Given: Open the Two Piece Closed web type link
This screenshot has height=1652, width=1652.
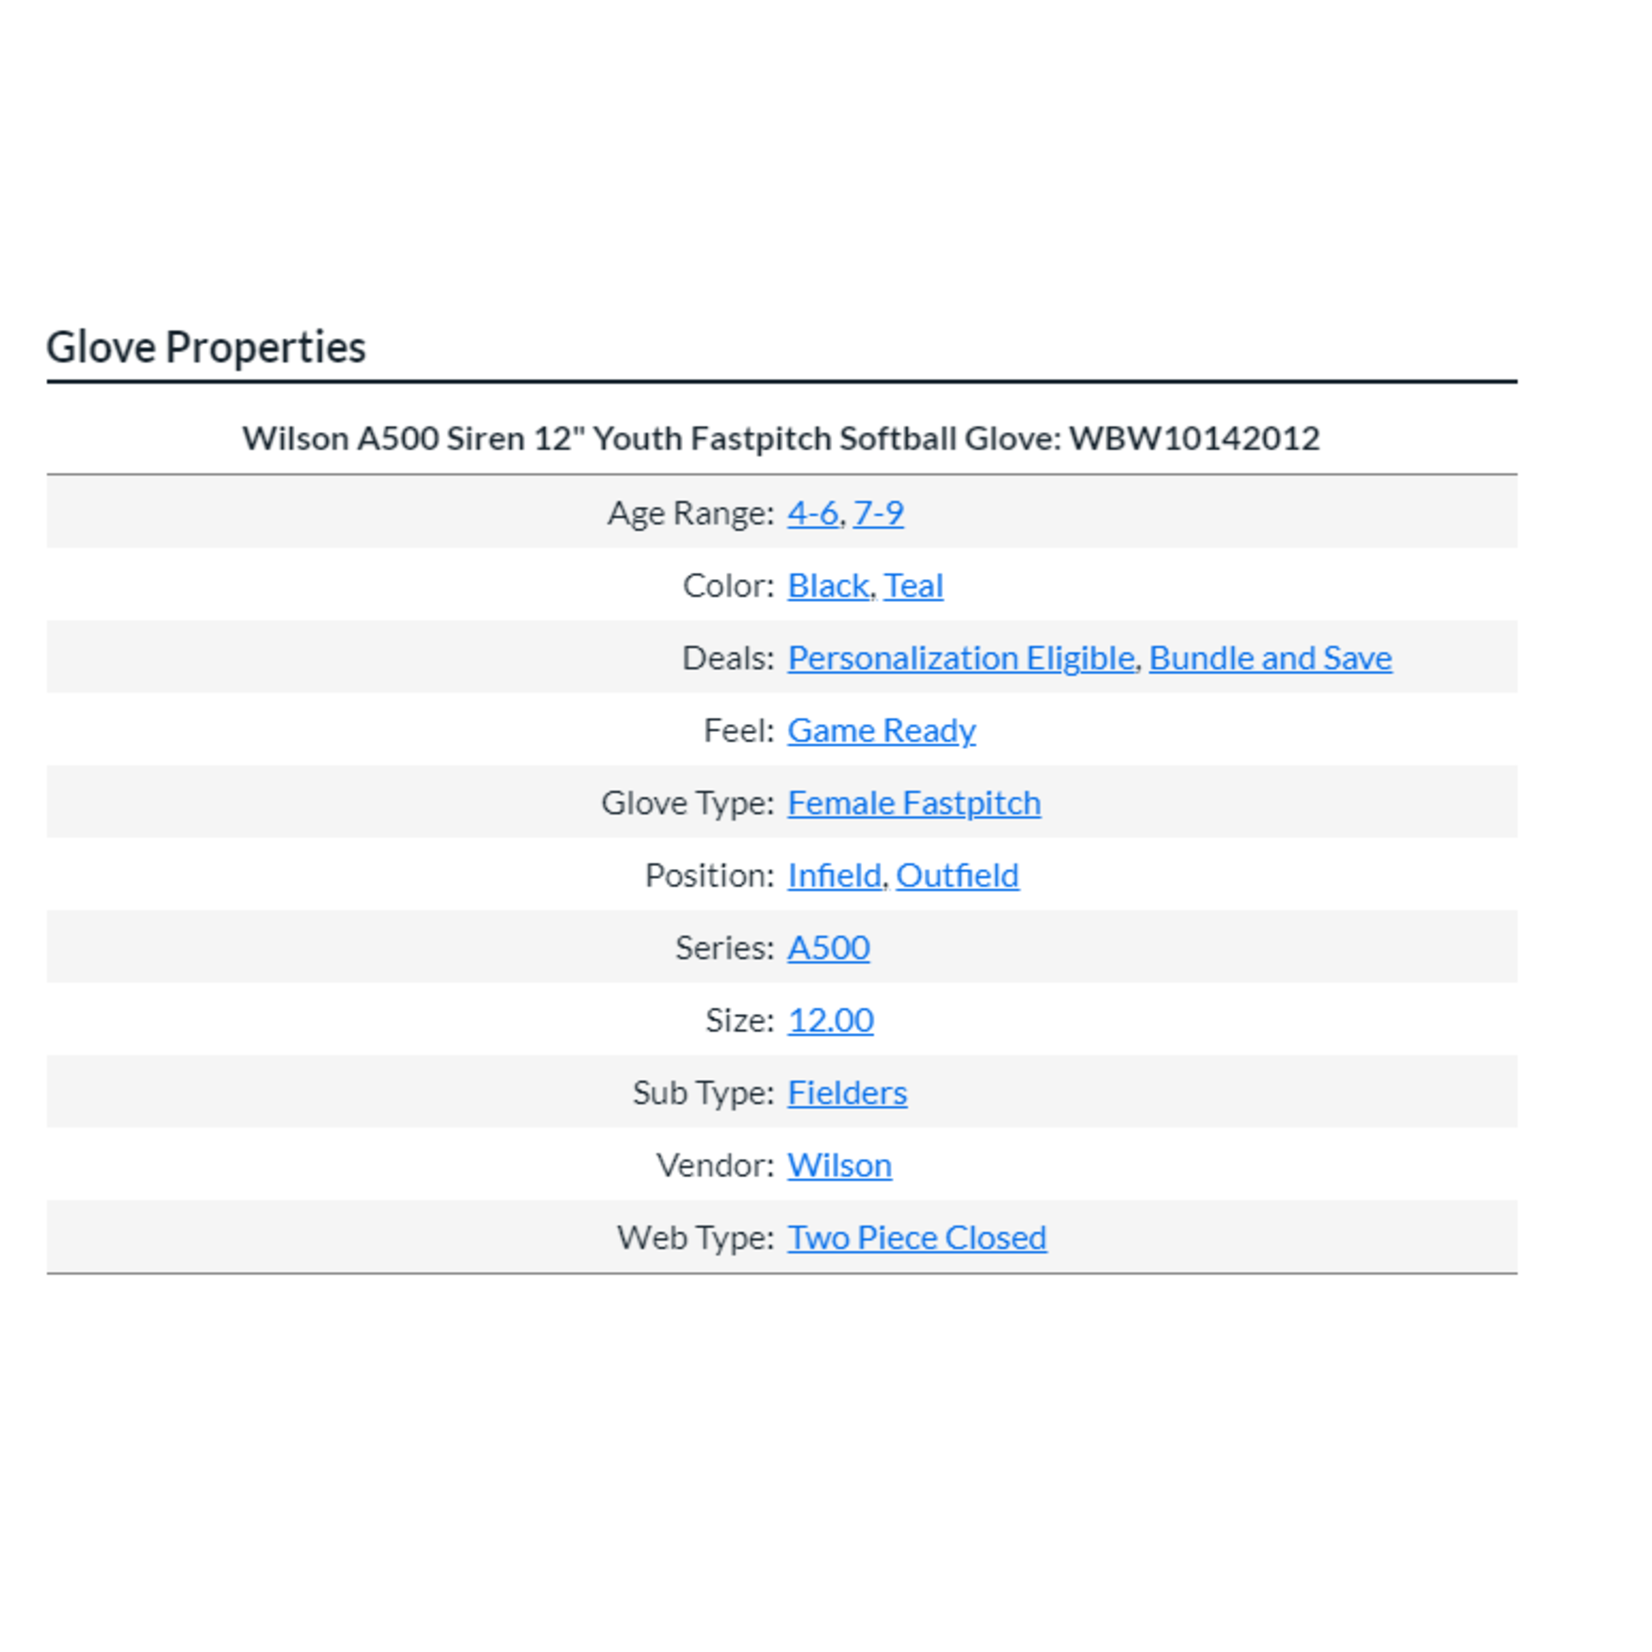Looking at the screenshot, I should click(916, 1238).
